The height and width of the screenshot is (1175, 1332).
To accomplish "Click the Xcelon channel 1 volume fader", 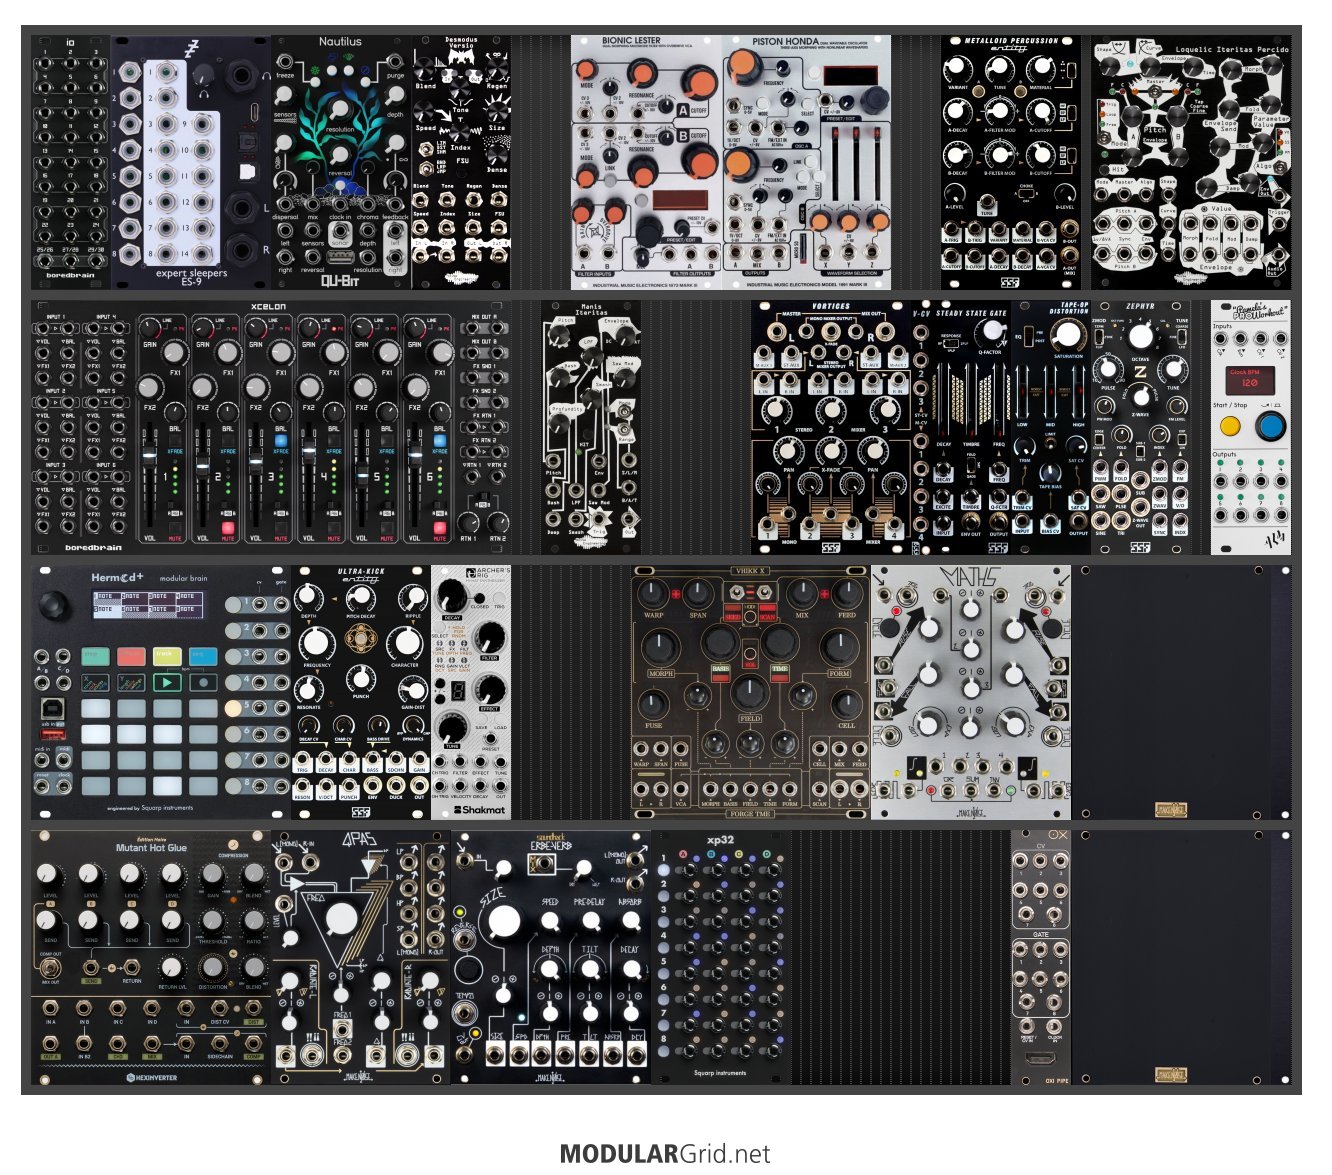I will click(x=151, y=457).
